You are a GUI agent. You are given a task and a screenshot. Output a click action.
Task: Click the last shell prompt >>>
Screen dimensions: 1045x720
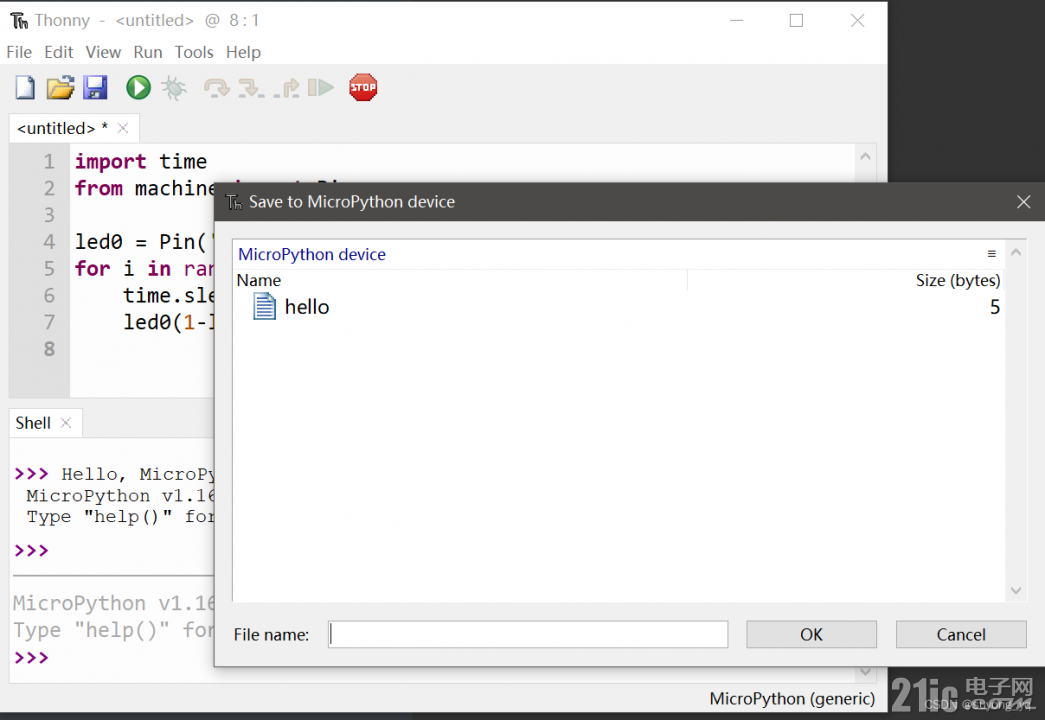[31, 657]
